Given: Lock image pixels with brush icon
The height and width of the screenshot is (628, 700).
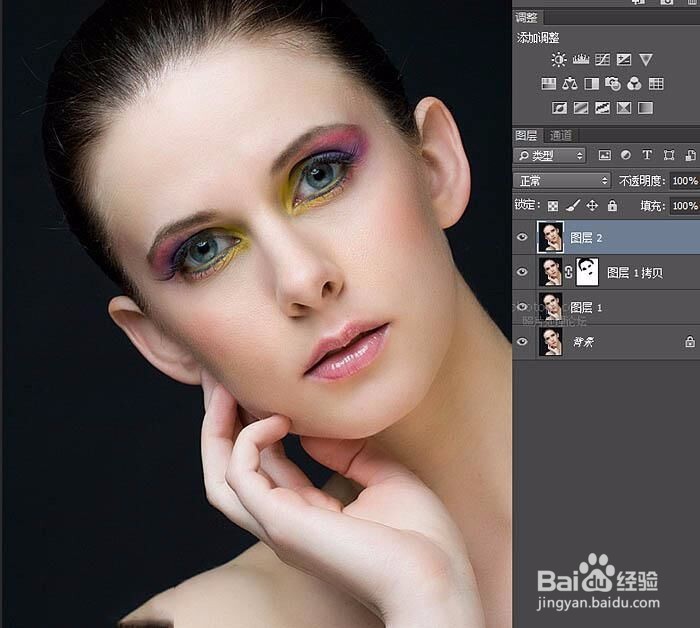Looking at the screenshot, I should (x=572, y=205).
